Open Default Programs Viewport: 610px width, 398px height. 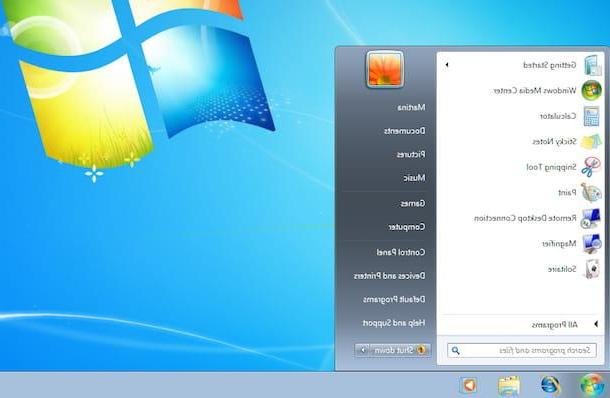[x=394, y=300]
